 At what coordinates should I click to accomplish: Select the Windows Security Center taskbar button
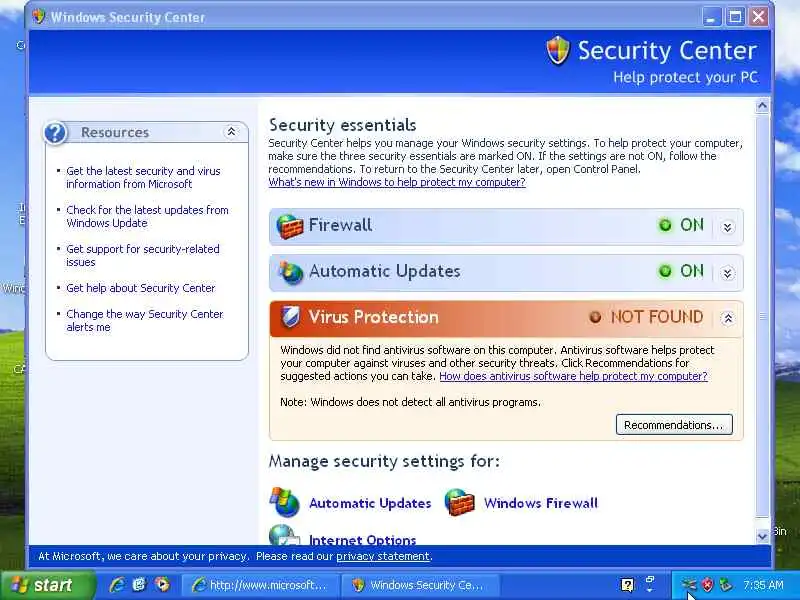click(x=419, y=585)
